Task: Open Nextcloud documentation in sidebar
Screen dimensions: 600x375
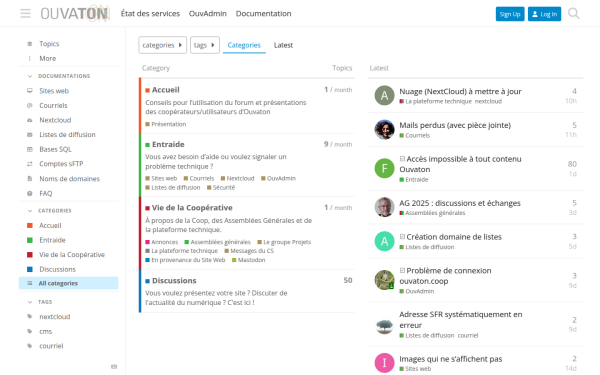Action: click(55, 120)
